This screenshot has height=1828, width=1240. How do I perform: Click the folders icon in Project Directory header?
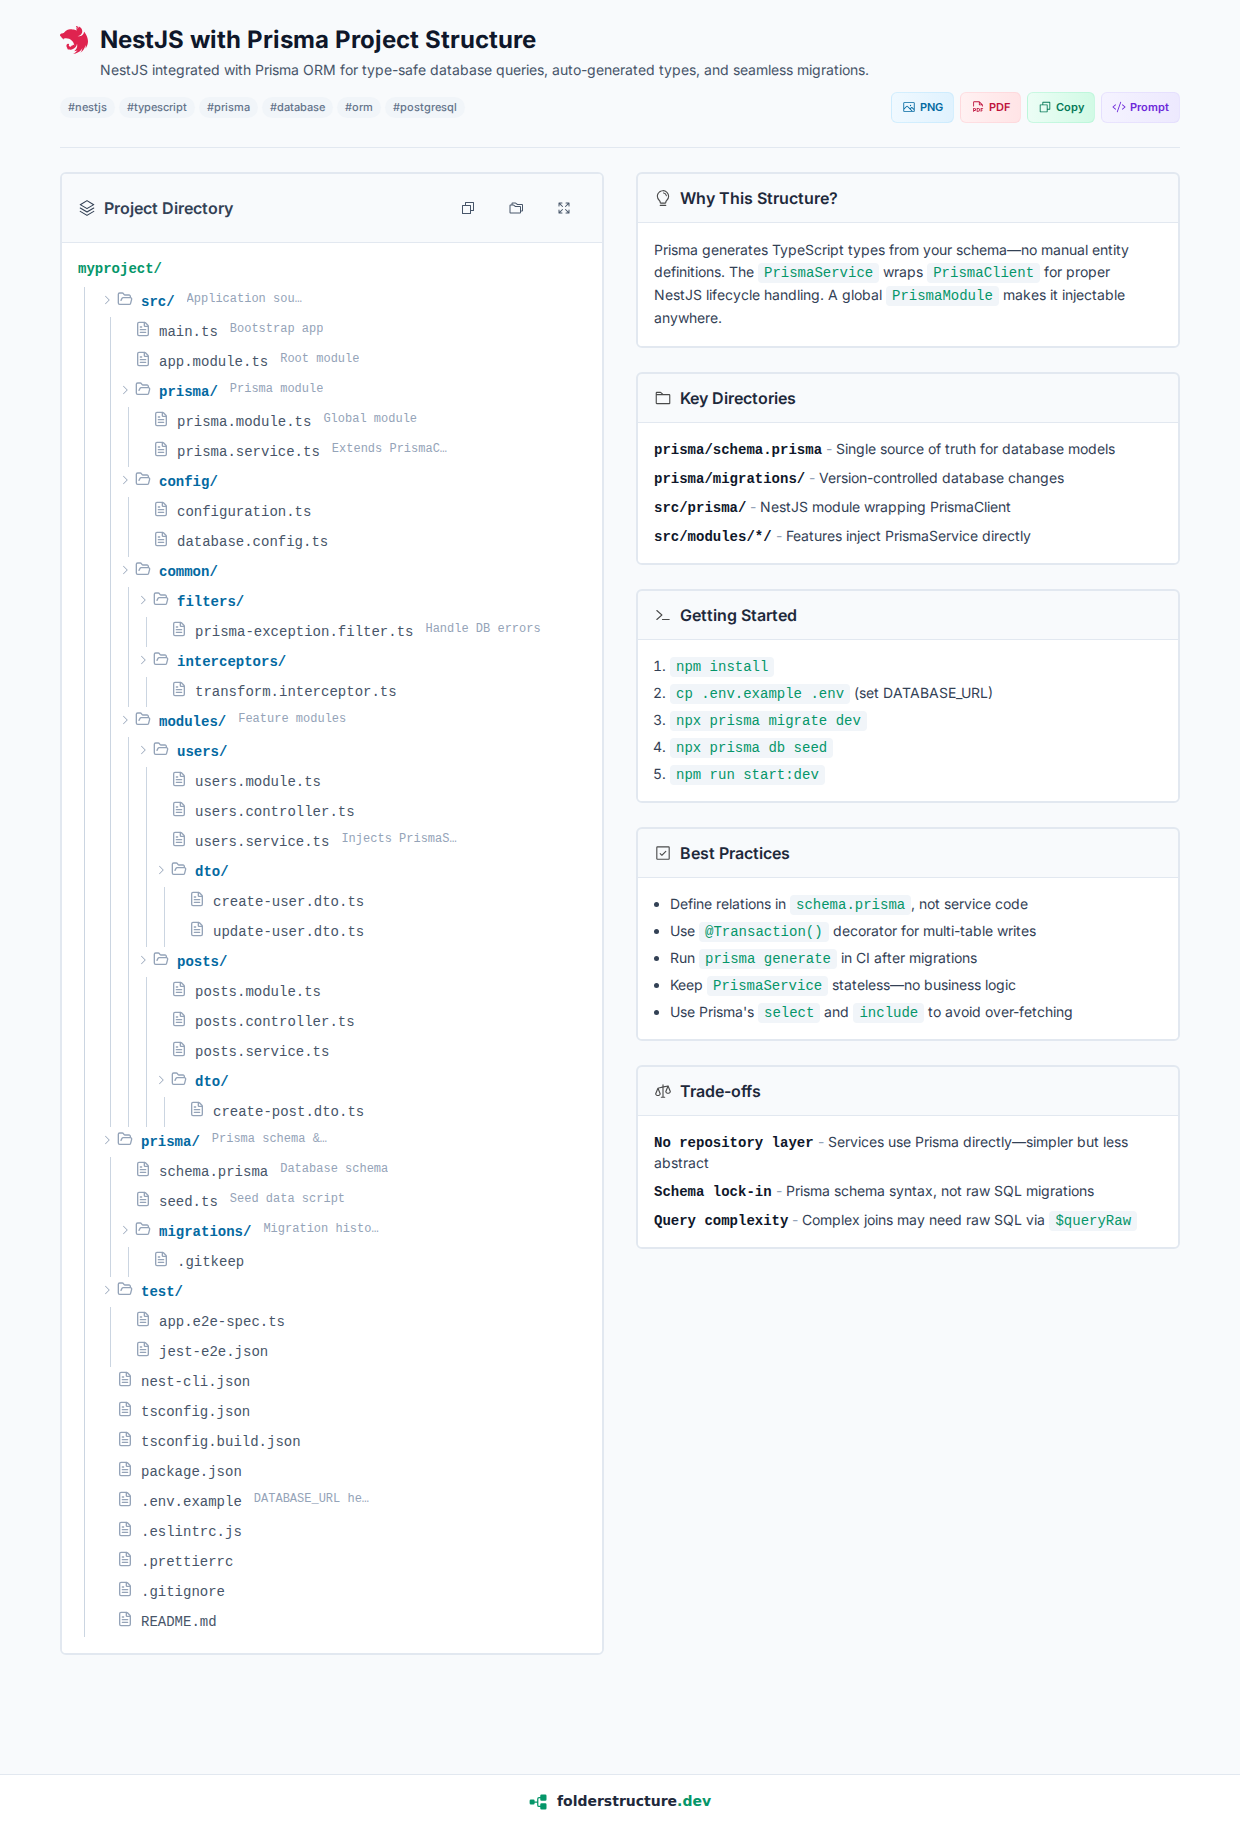[516, 208]
